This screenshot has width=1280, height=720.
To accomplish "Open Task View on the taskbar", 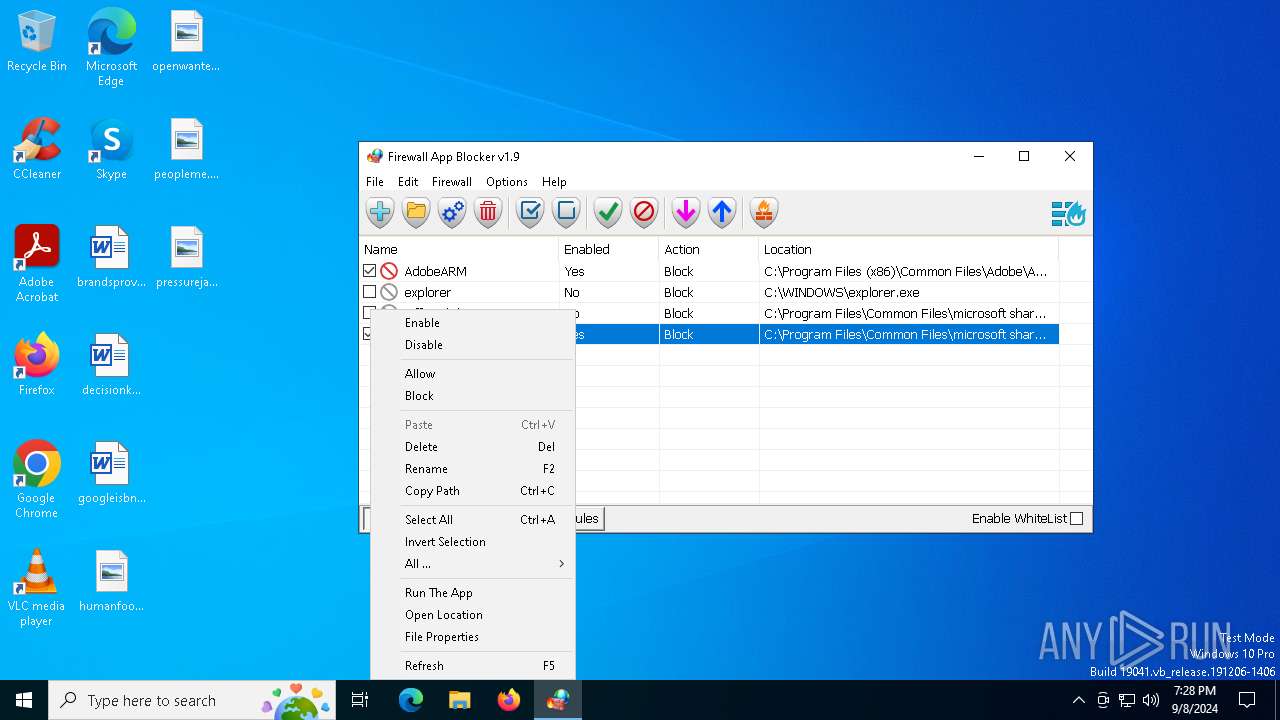I will tap(360, 700).
